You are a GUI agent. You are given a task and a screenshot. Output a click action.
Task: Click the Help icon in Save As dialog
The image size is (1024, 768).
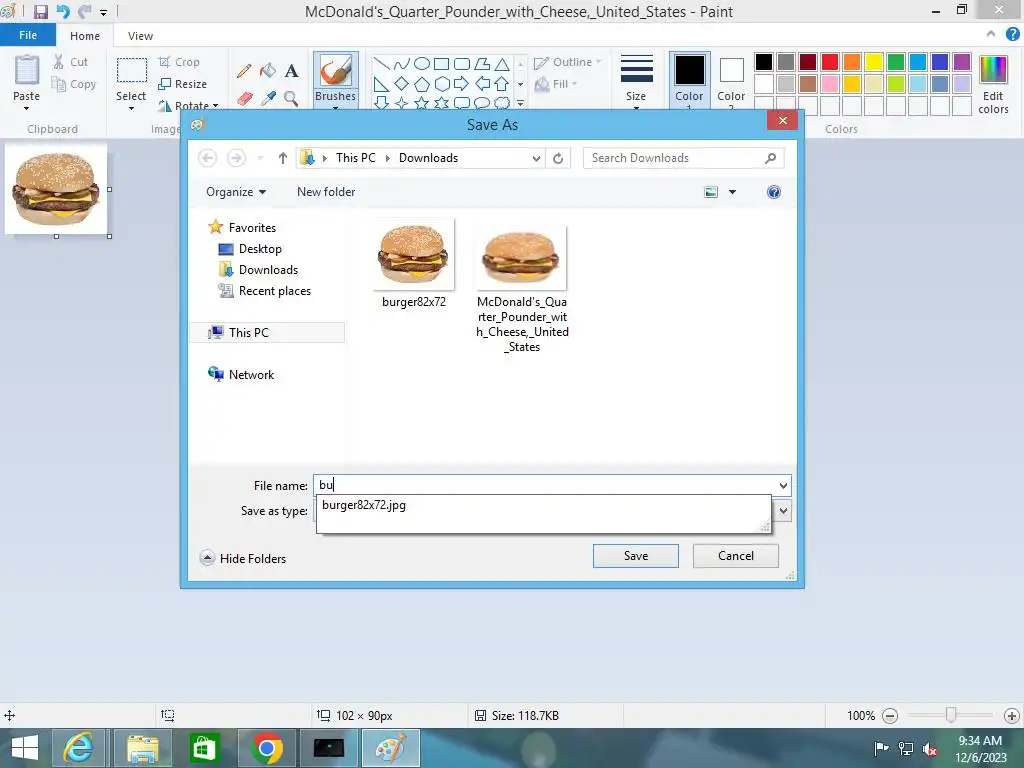pos(774,192)
